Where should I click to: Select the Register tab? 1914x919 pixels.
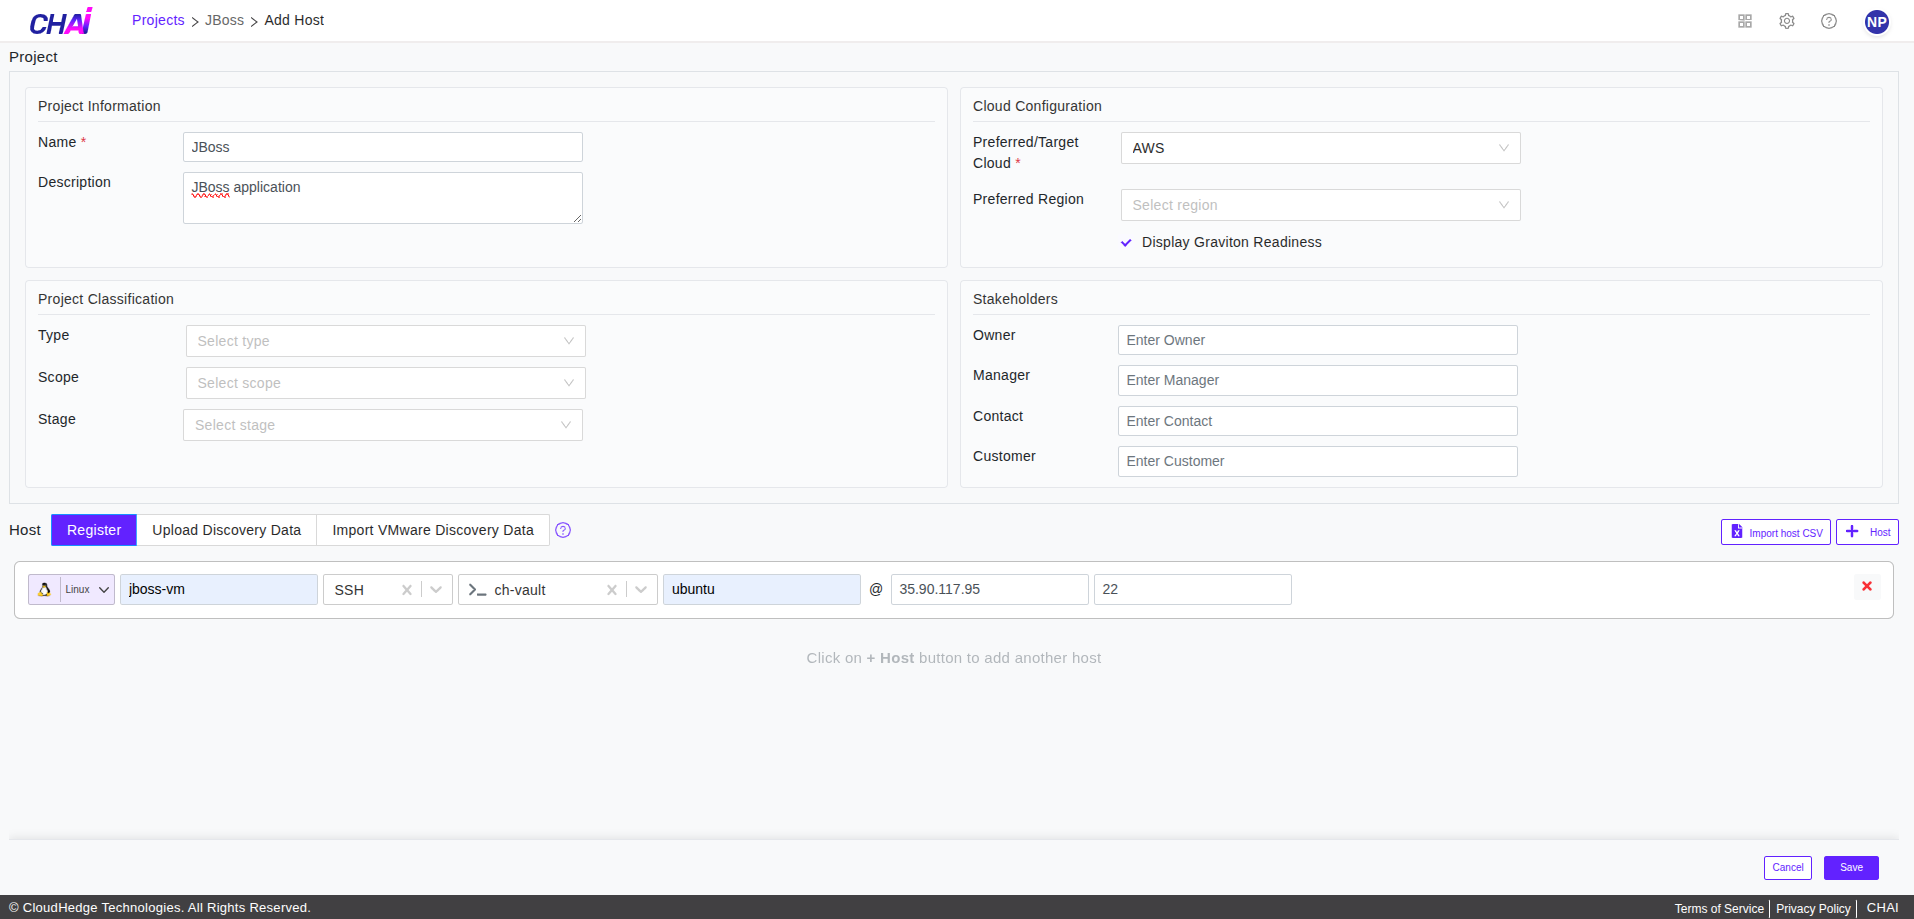click(x=94, y=530)
